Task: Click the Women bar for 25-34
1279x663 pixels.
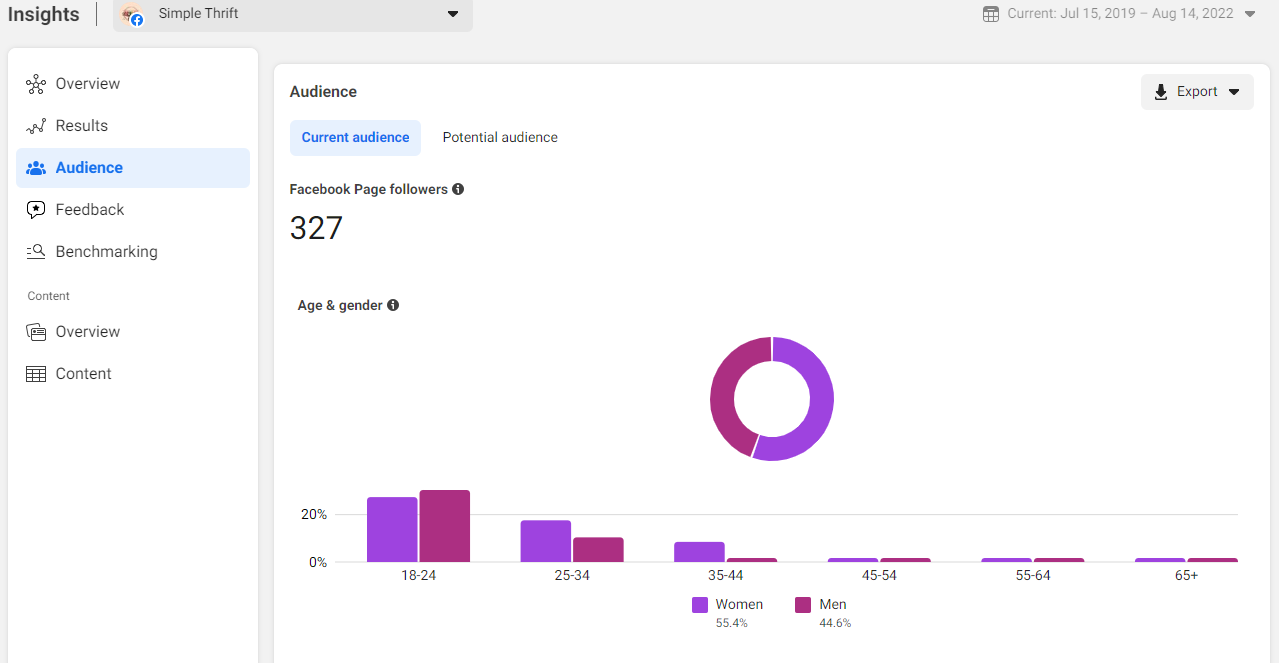Action: click(x=546, y=541)
